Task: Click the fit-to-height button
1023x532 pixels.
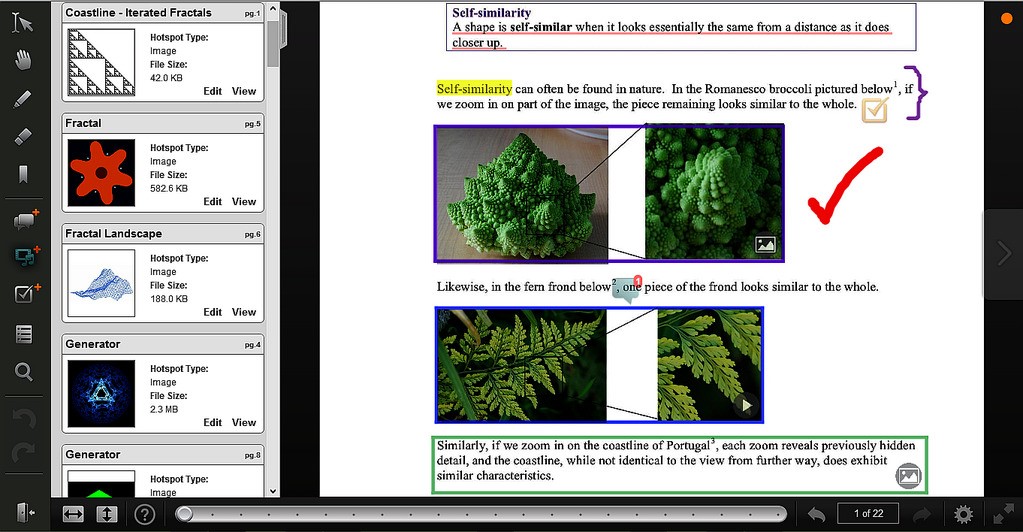Action: click(108, 514)
